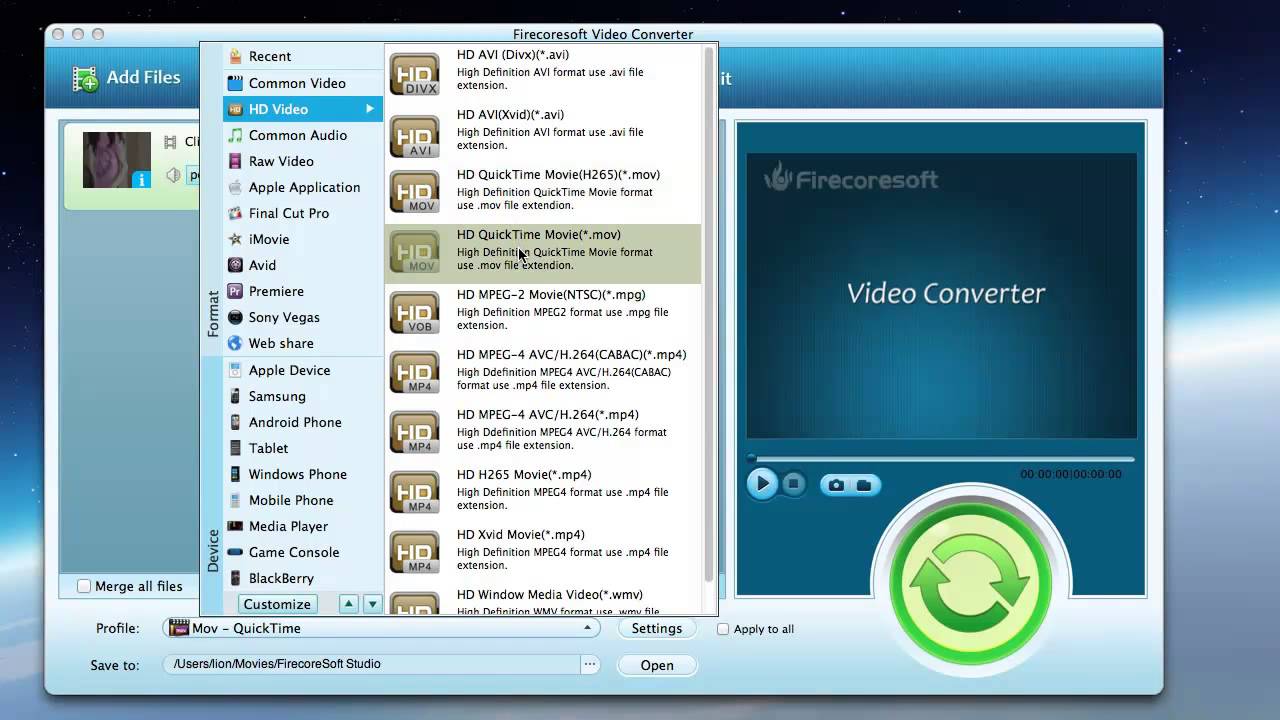The height and width of the screenshot is (720, 1280).
Task: Select the HD QuickTime Movie(H265) icon
Action: pos(414,194)
